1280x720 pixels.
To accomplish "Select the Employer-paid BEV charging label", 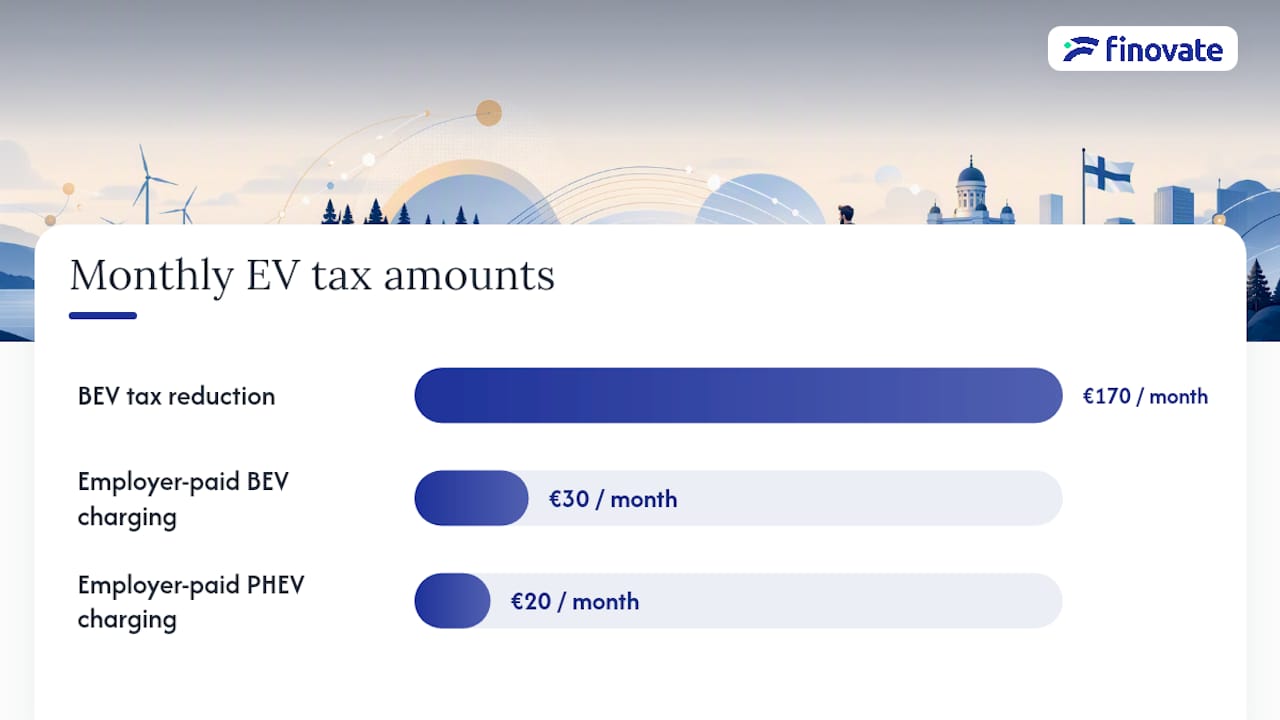I will tap(183, 499).
